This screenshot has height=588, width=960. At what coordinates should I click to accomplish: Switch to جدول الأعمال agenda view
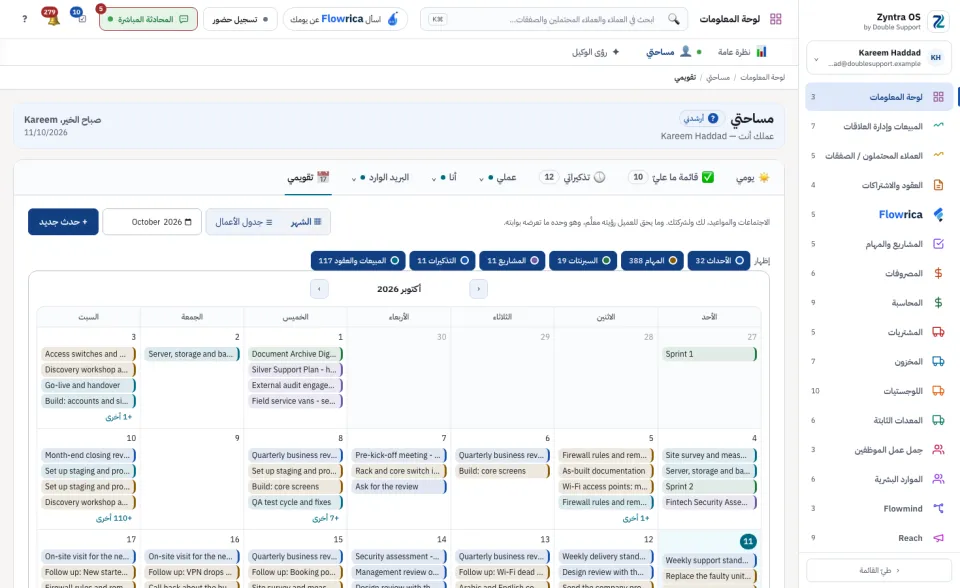point(244,222)
